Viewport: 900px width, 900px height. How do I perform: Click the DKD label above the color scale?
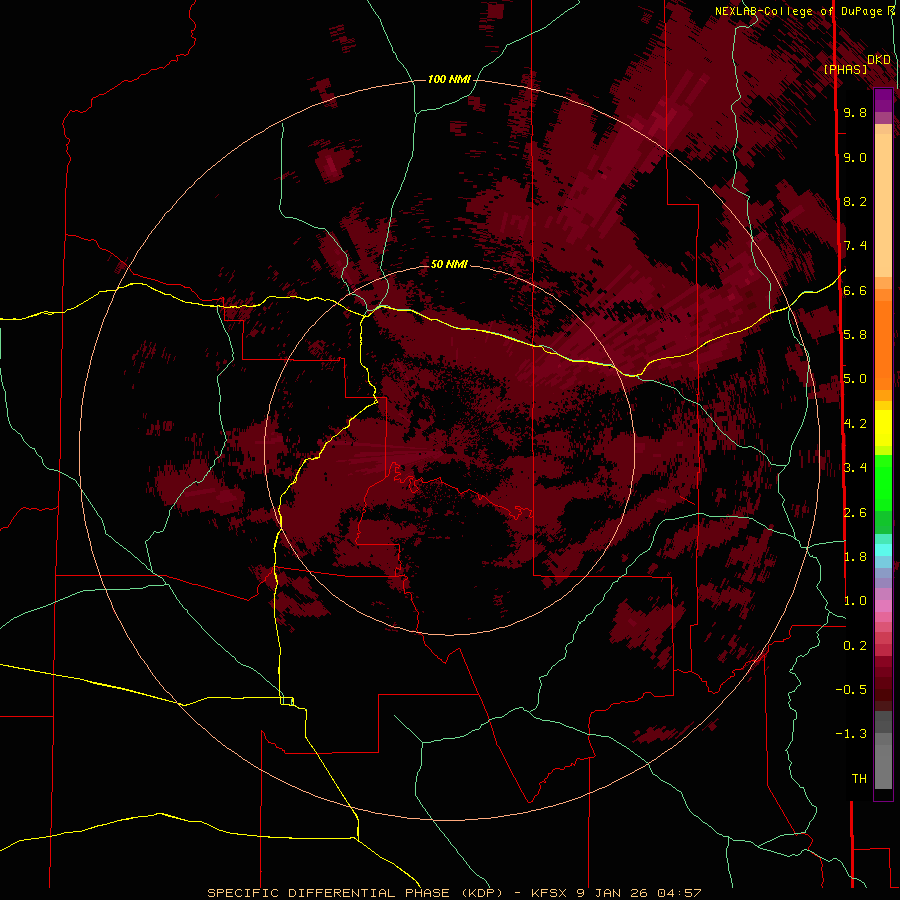879,60
